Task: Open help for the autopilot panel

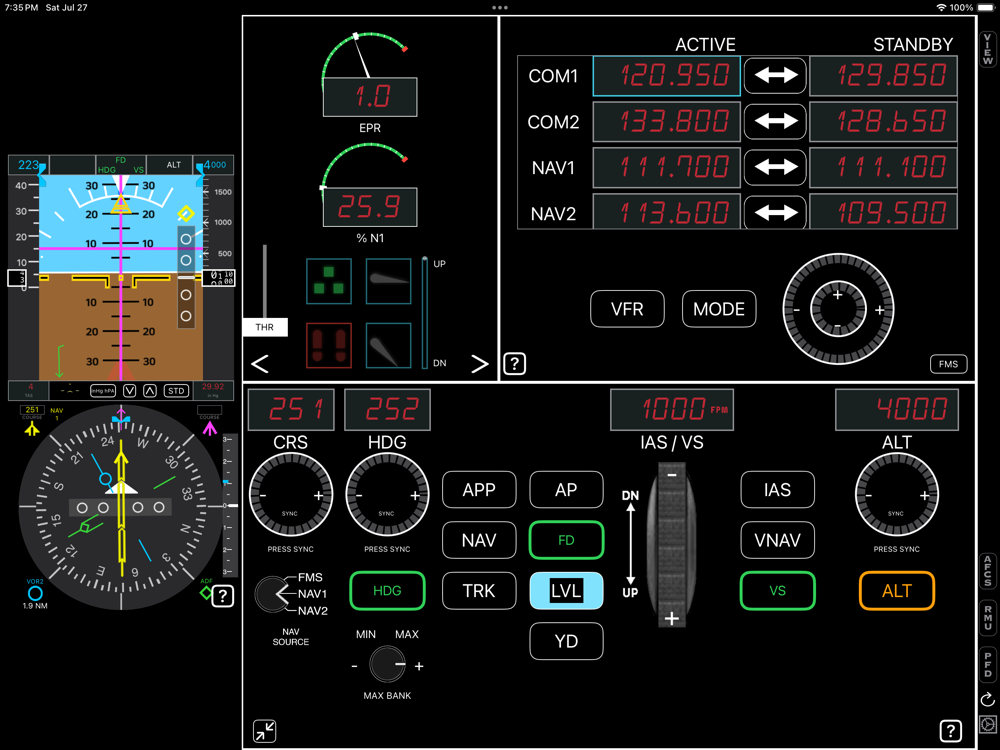Action: (950, 731)
